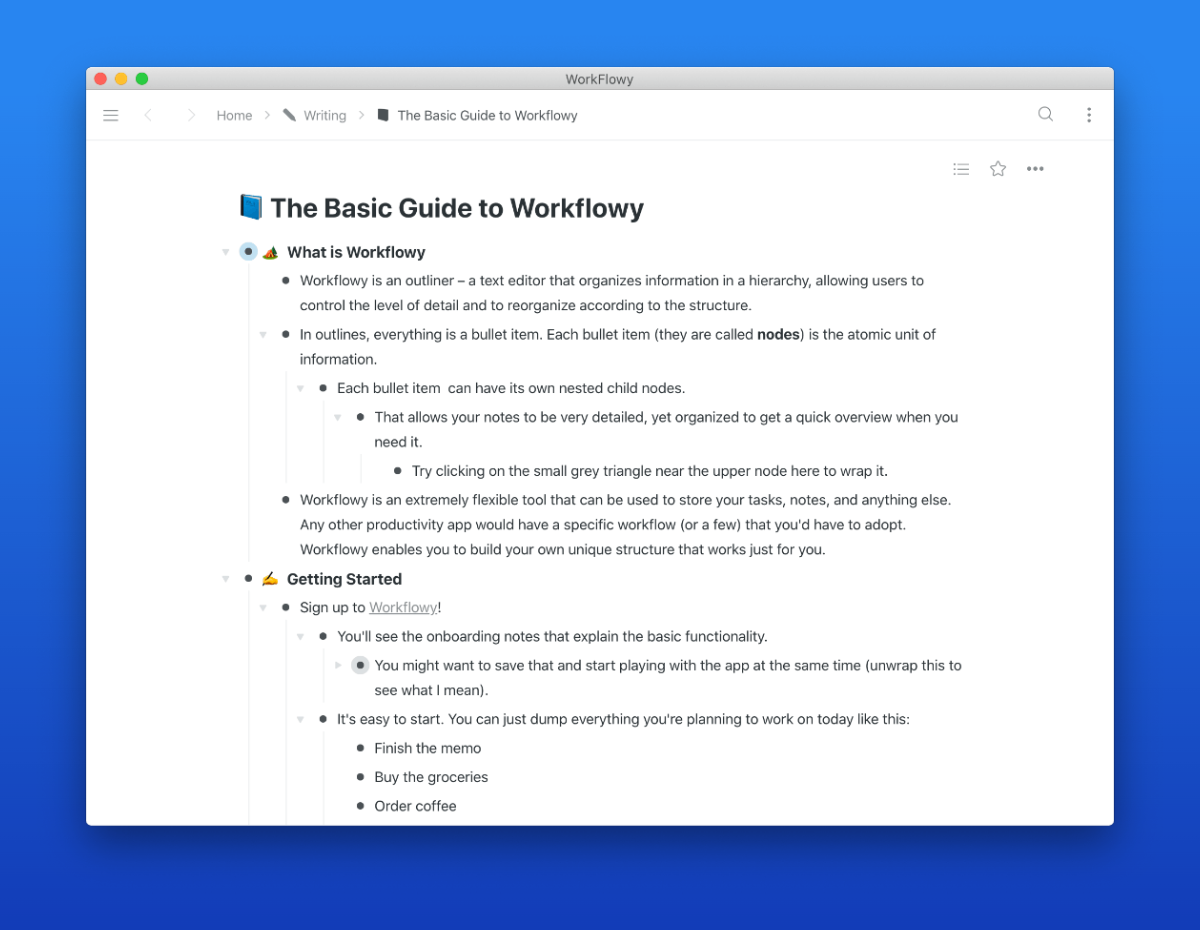Collapse the 'In outlines, everything is a bullet' node
Image resolution: width=1200 pixels, height=930 pixels.
tap(263, 335)
